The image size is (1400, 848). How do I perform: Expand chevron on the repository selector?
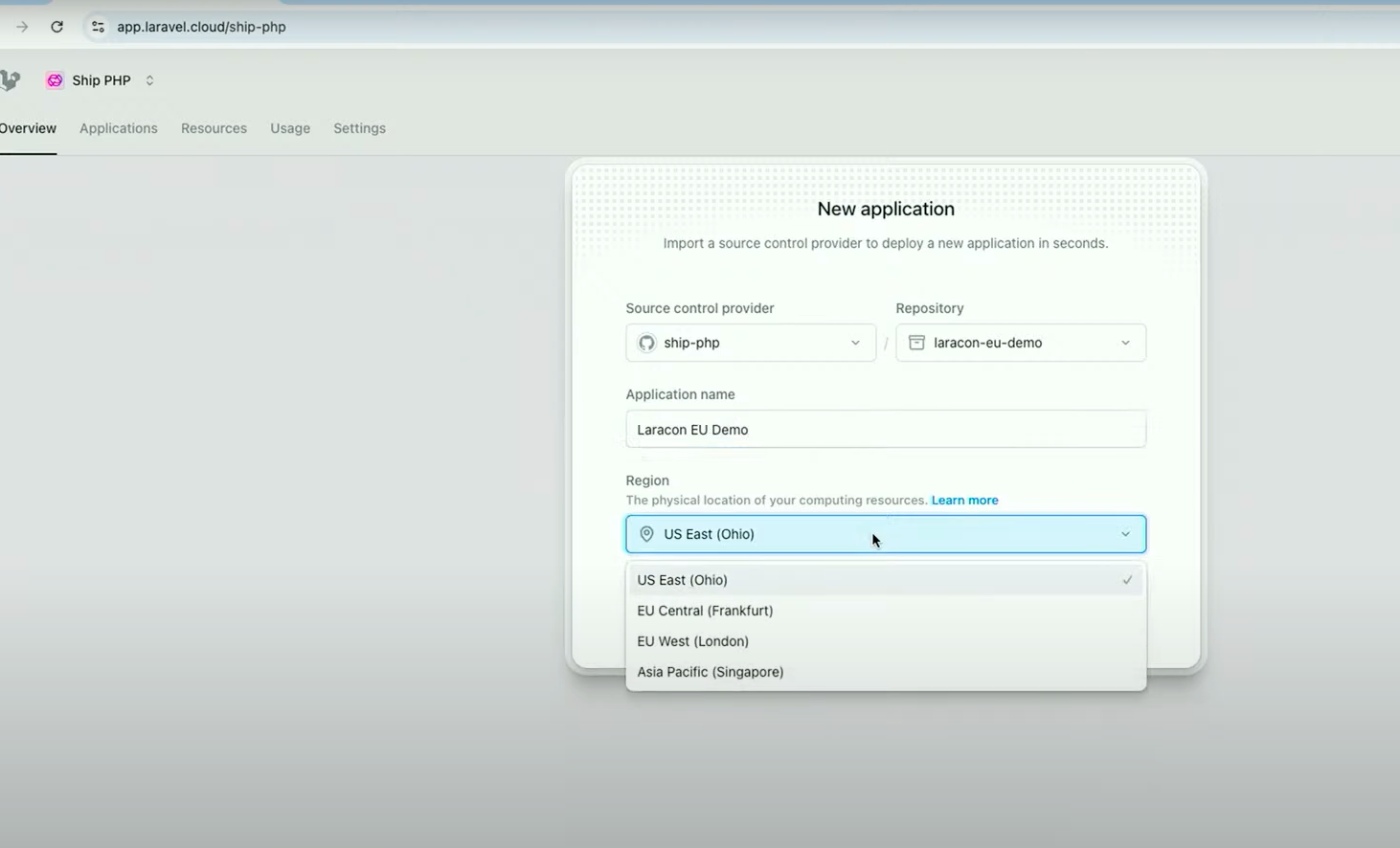(1125, 343)
